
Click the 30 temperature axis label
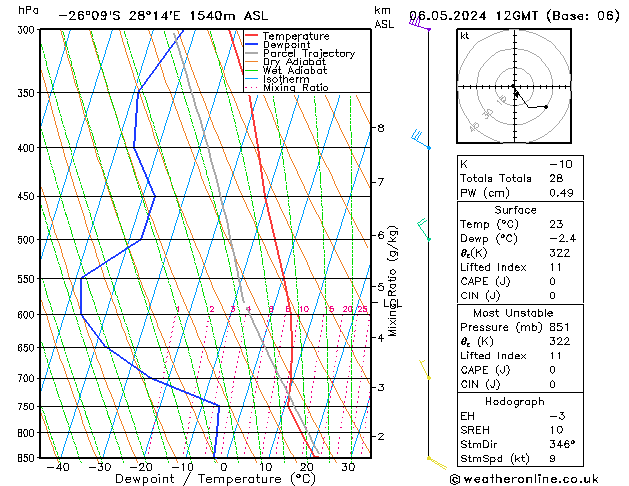348,467
